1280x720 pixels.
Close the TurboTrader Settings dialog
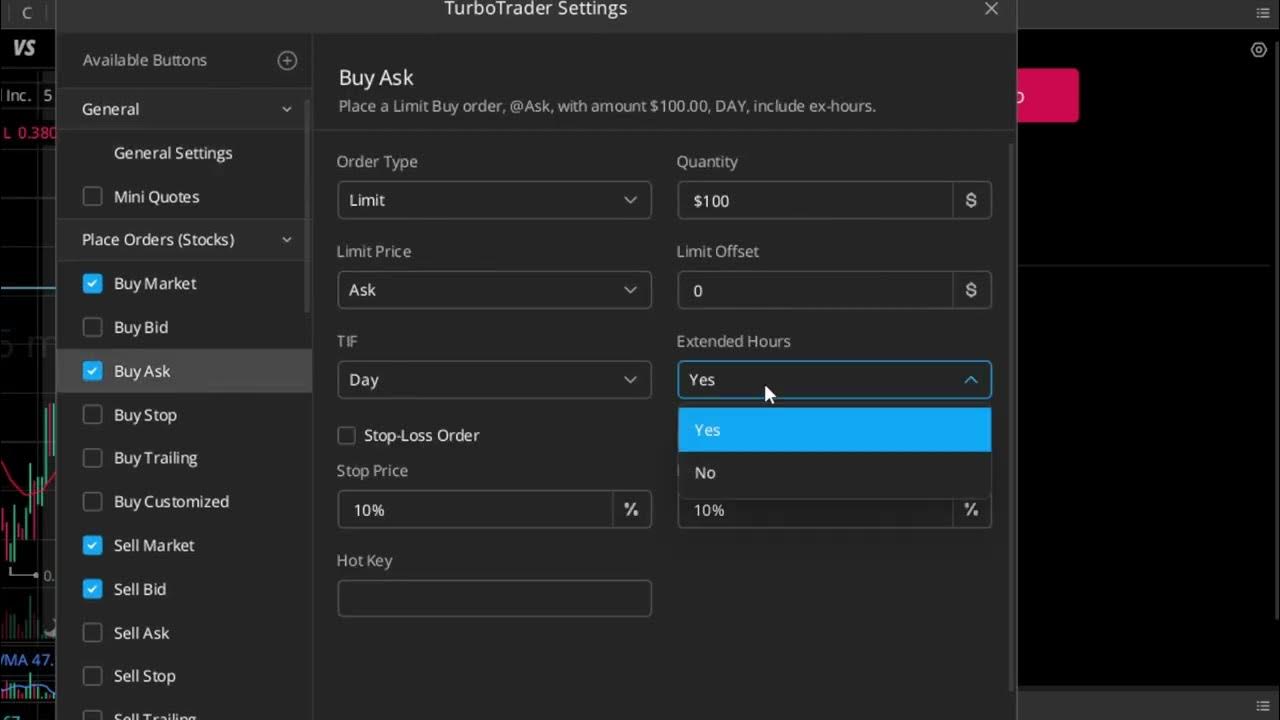click(991, 9)
